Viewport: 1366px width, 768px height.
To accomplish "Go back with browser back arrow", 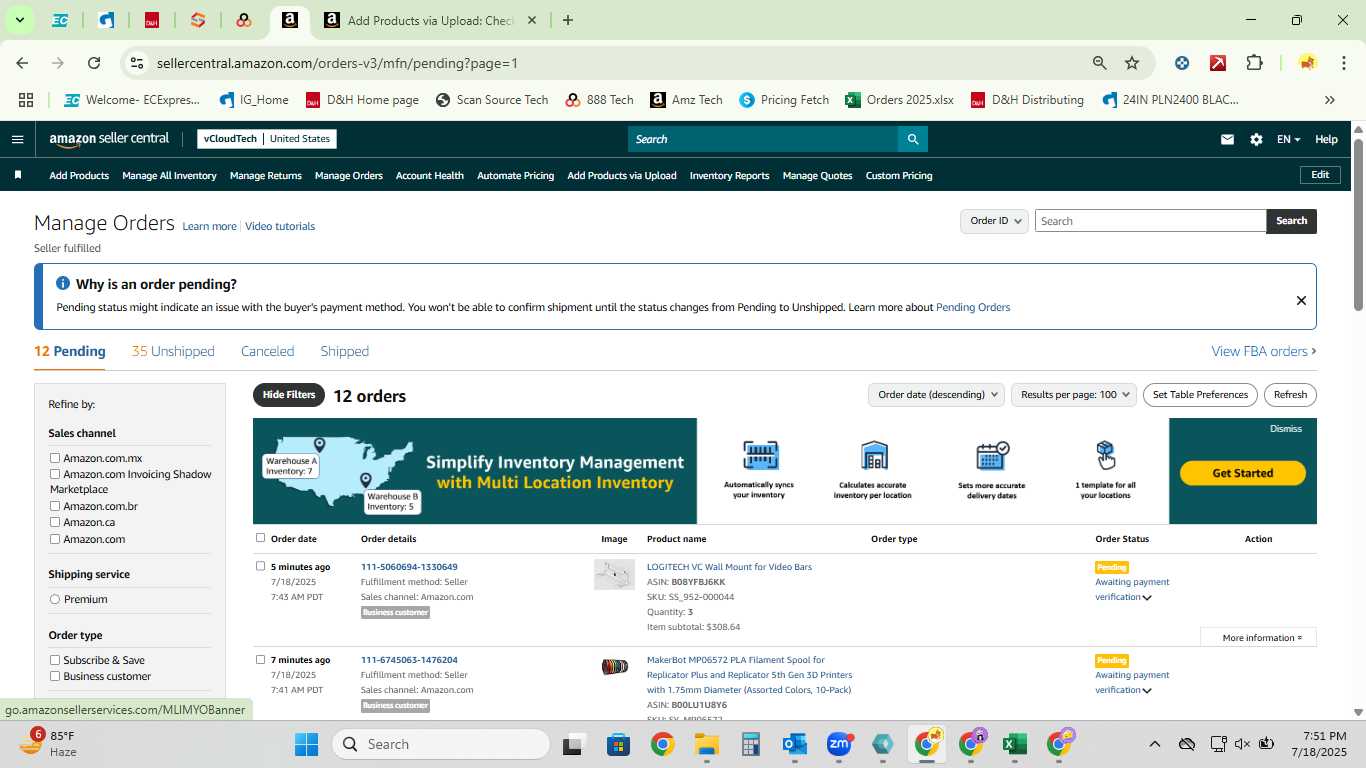I will click(22, 63).
